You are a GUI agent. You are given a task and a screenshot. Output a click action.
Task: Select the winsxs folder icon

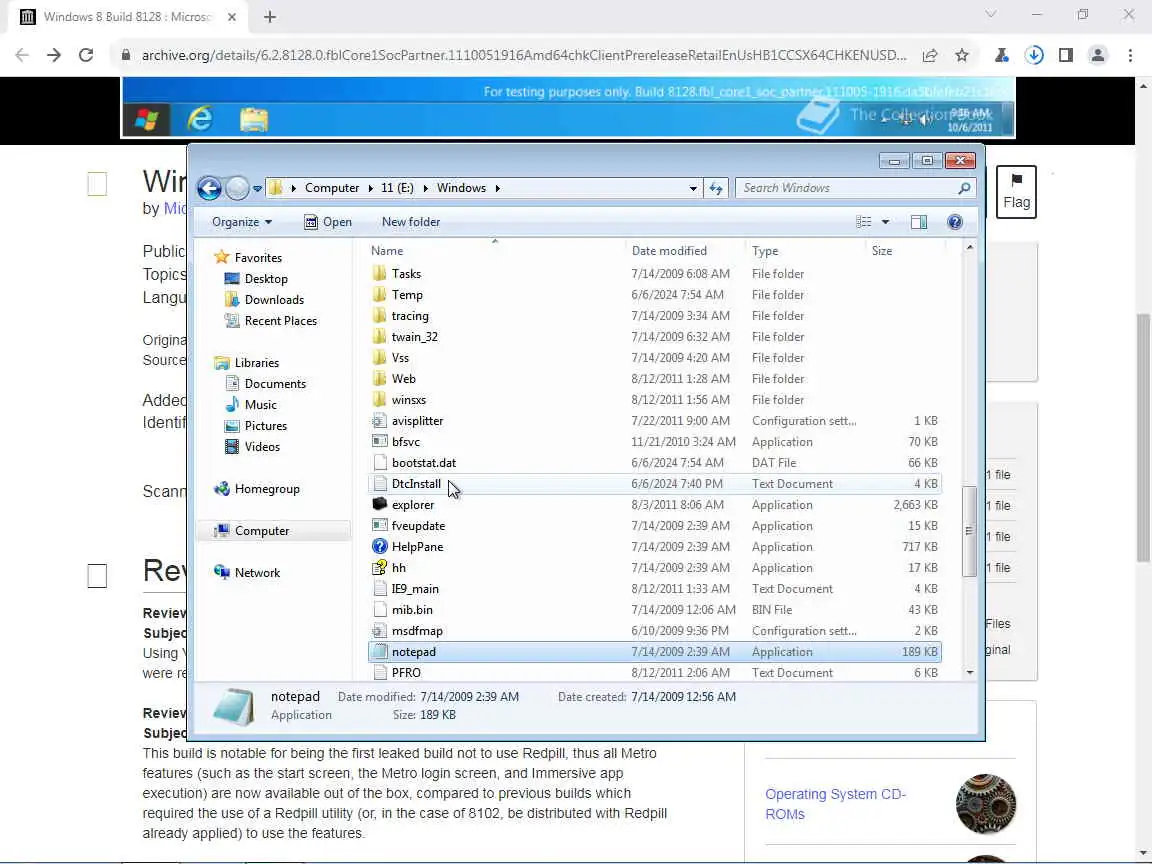coord(379,400)
